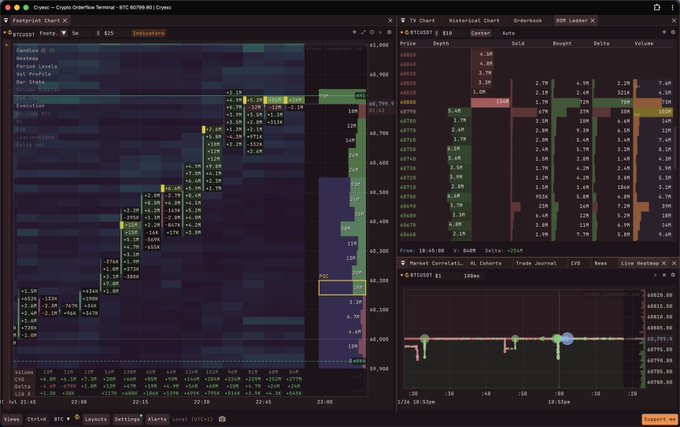The width and height of the screenshot is (680, 427).
Task: Click the Footprint chart circular target icon
Action: (x=372, y=32)
